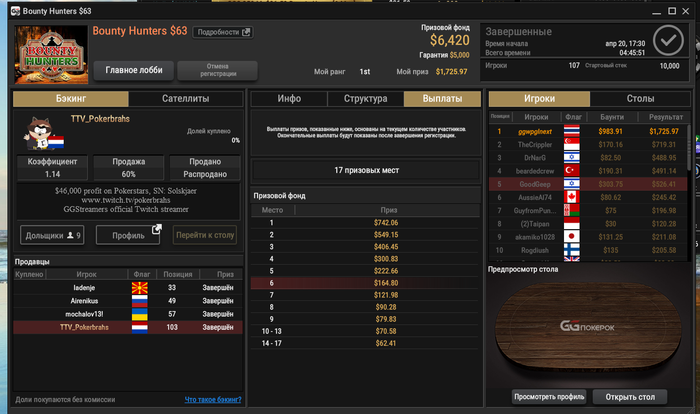
Task: Click the Canadian flag beside AussieAl74
Action: (572, 197)
